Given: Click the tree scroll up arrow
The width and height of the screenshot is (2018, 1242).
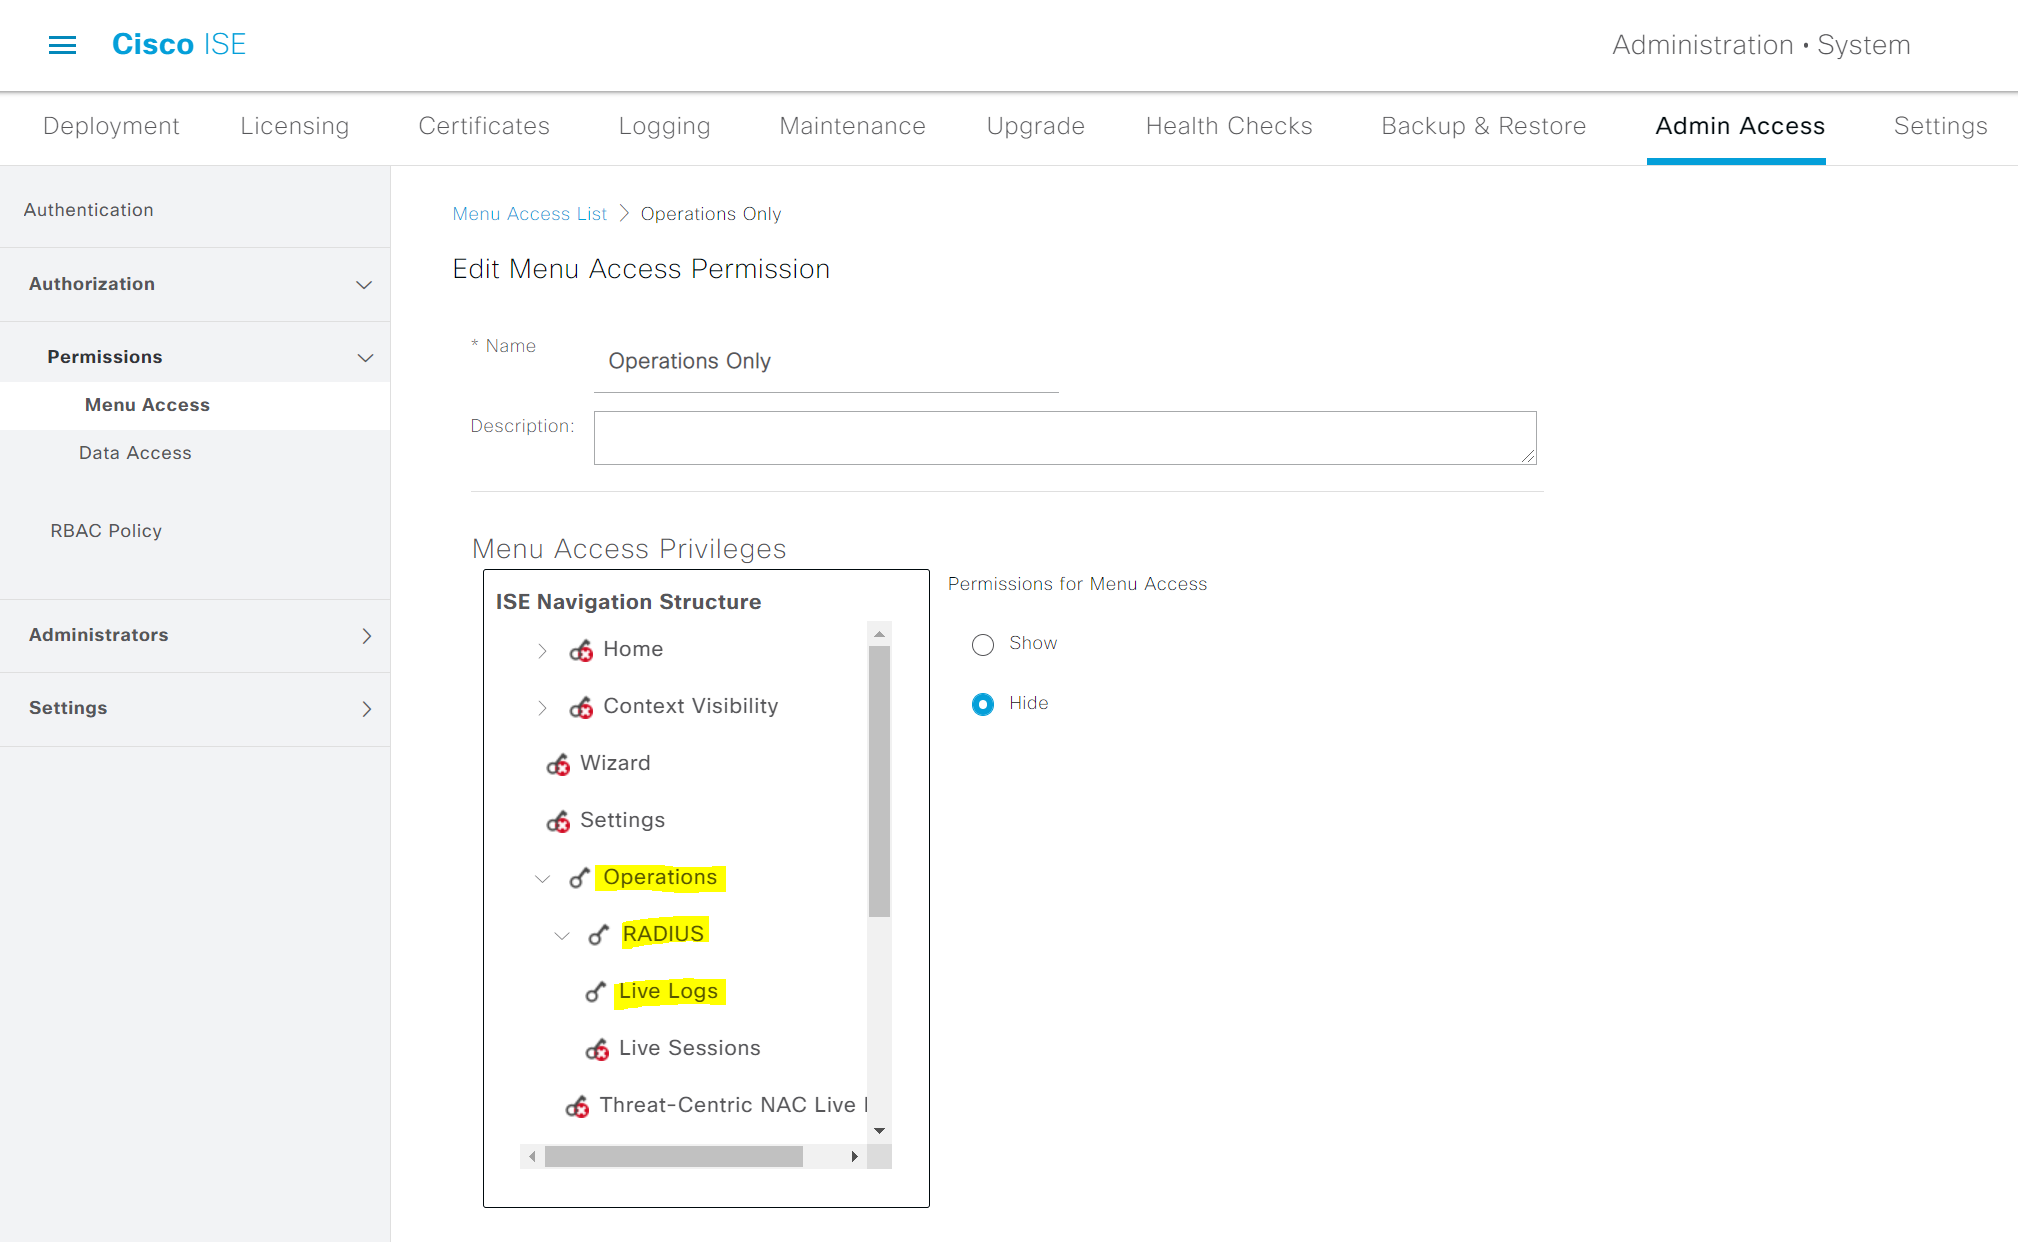Looking at the screenshot, I should pyautogui.click(x=879, y=633).
